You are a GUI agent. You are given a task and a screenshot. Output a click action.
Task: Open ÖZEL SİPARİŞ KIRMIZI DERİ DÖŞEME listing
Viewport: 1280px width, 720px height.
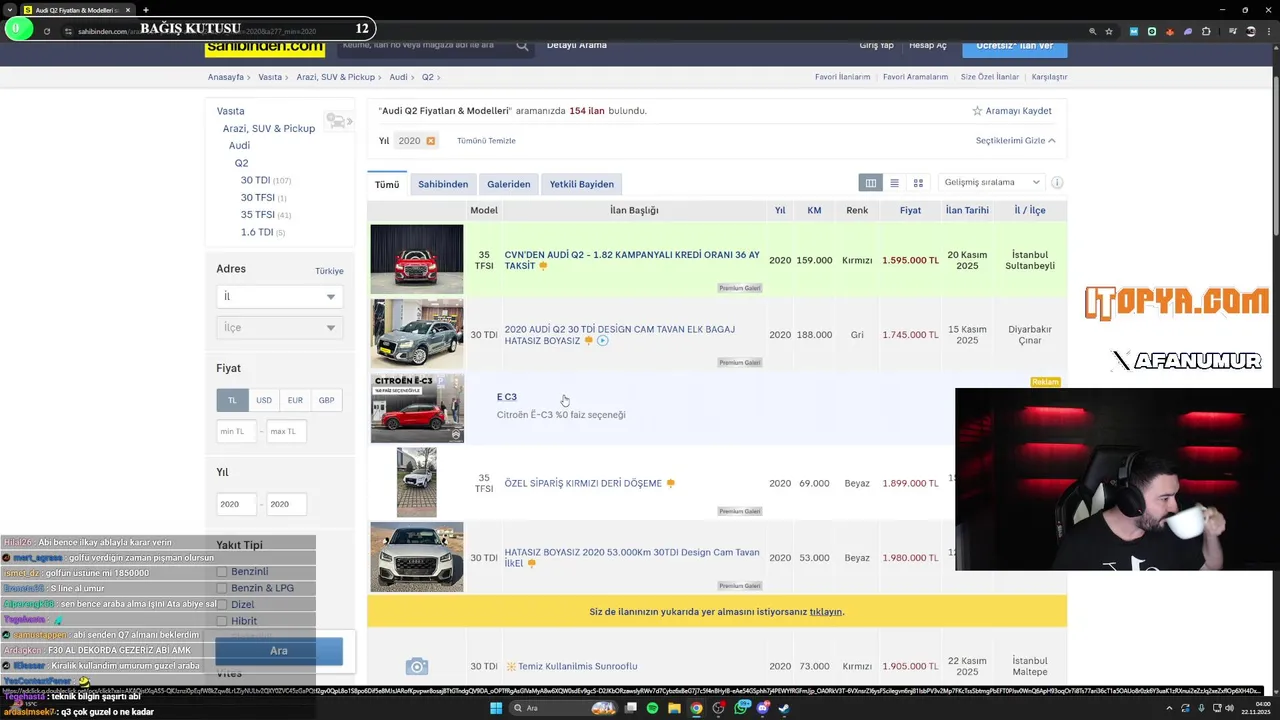tap(583, 484)
